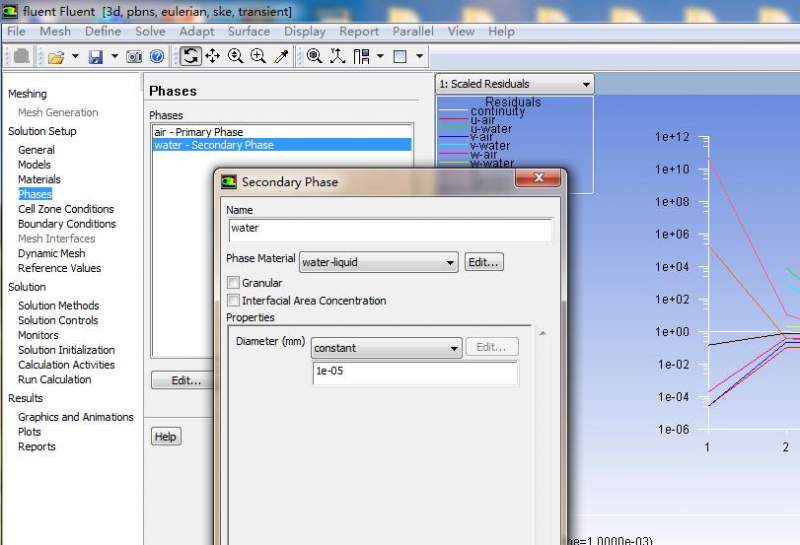Open the Report menu
This screenshot has width=800, height=545.
point(359,32)
